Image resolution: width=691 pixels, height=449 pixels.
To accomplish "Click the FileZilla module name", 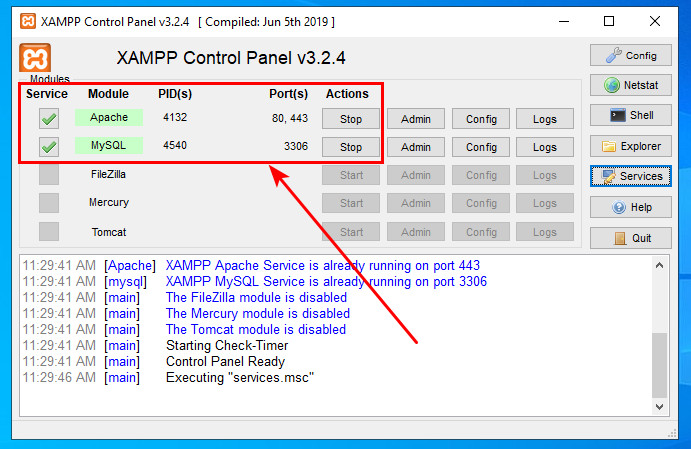I will 108,174.
